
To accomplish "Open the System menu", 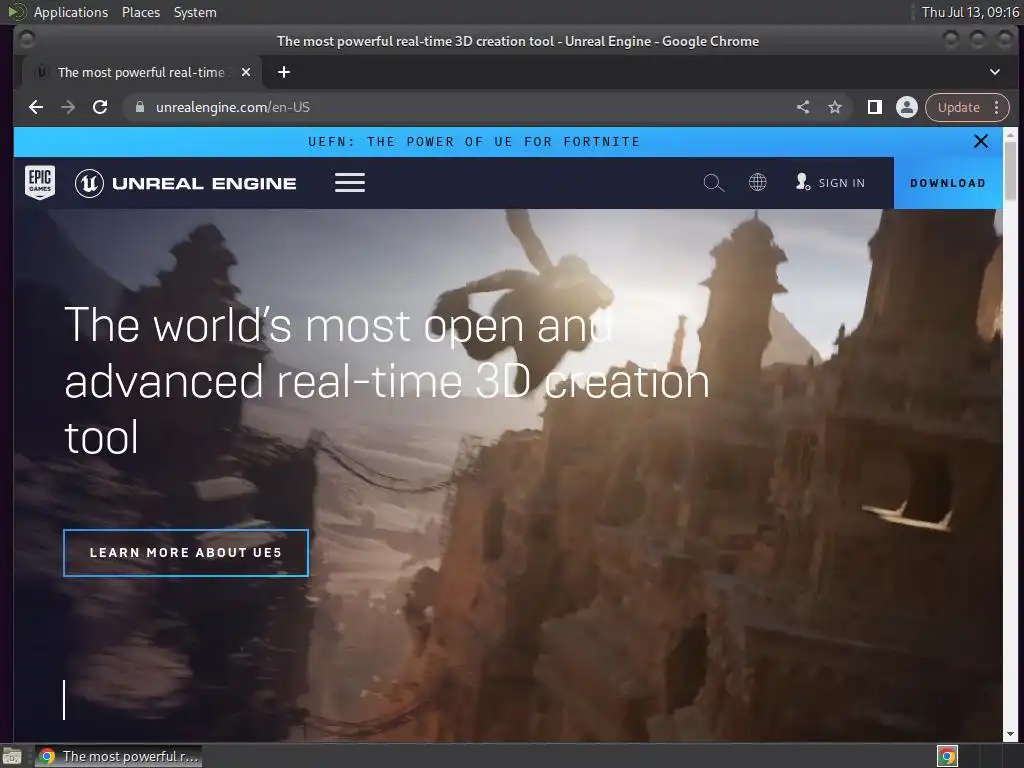I will click(x=195, y=12).
